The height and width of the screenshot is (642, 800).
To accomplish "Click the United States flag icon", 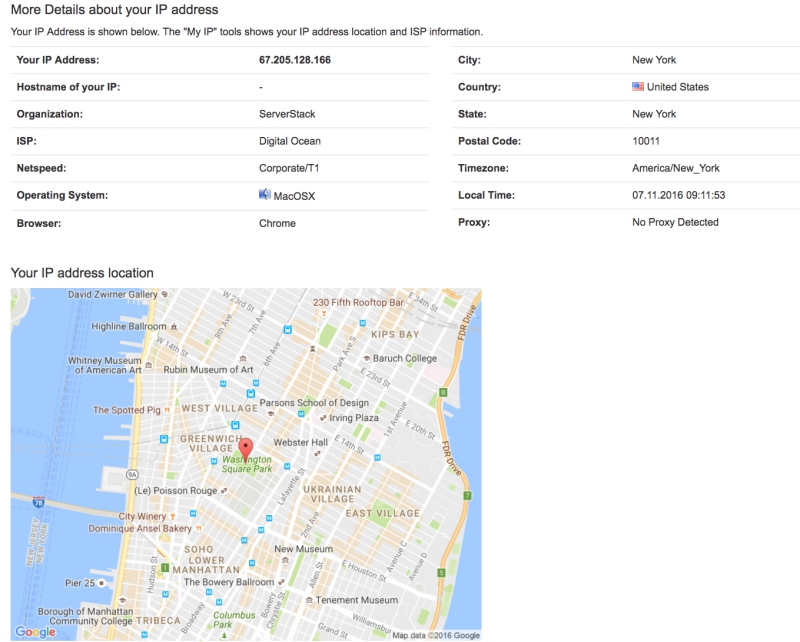I will 638,87.
